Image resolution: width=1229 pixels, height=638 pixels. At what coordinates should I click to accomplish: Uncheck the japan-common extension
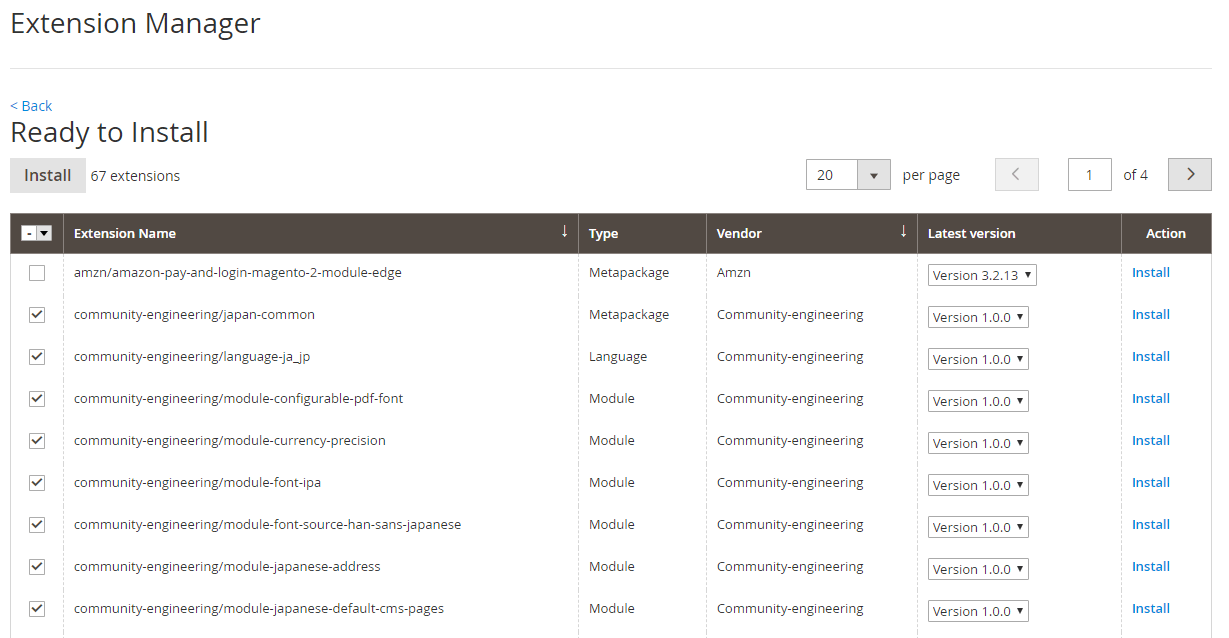coord(37,314)
